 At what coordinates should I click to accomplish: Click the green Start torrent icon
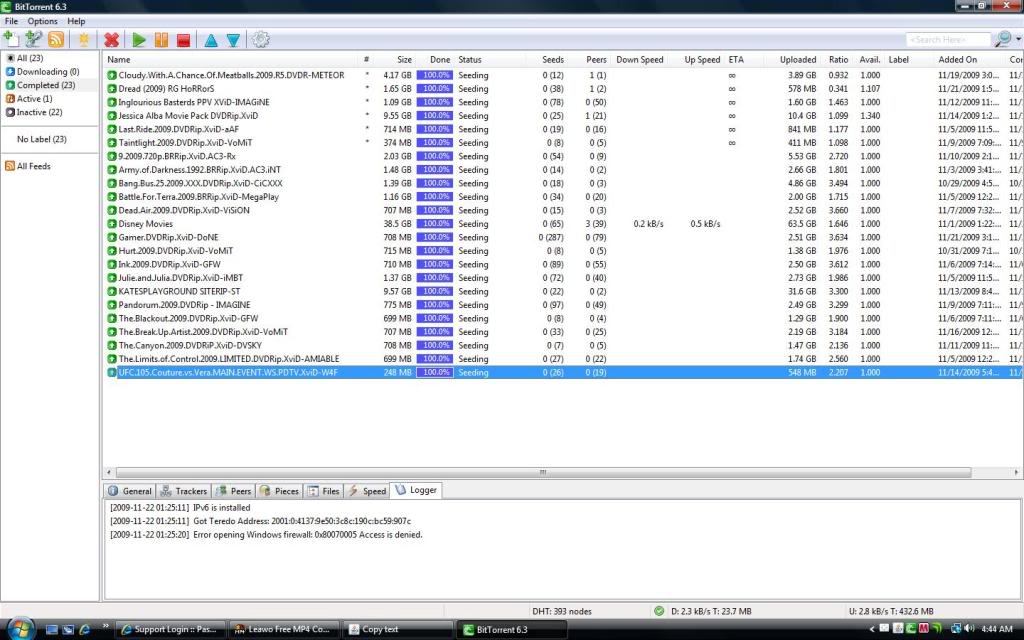coord(138,40)
